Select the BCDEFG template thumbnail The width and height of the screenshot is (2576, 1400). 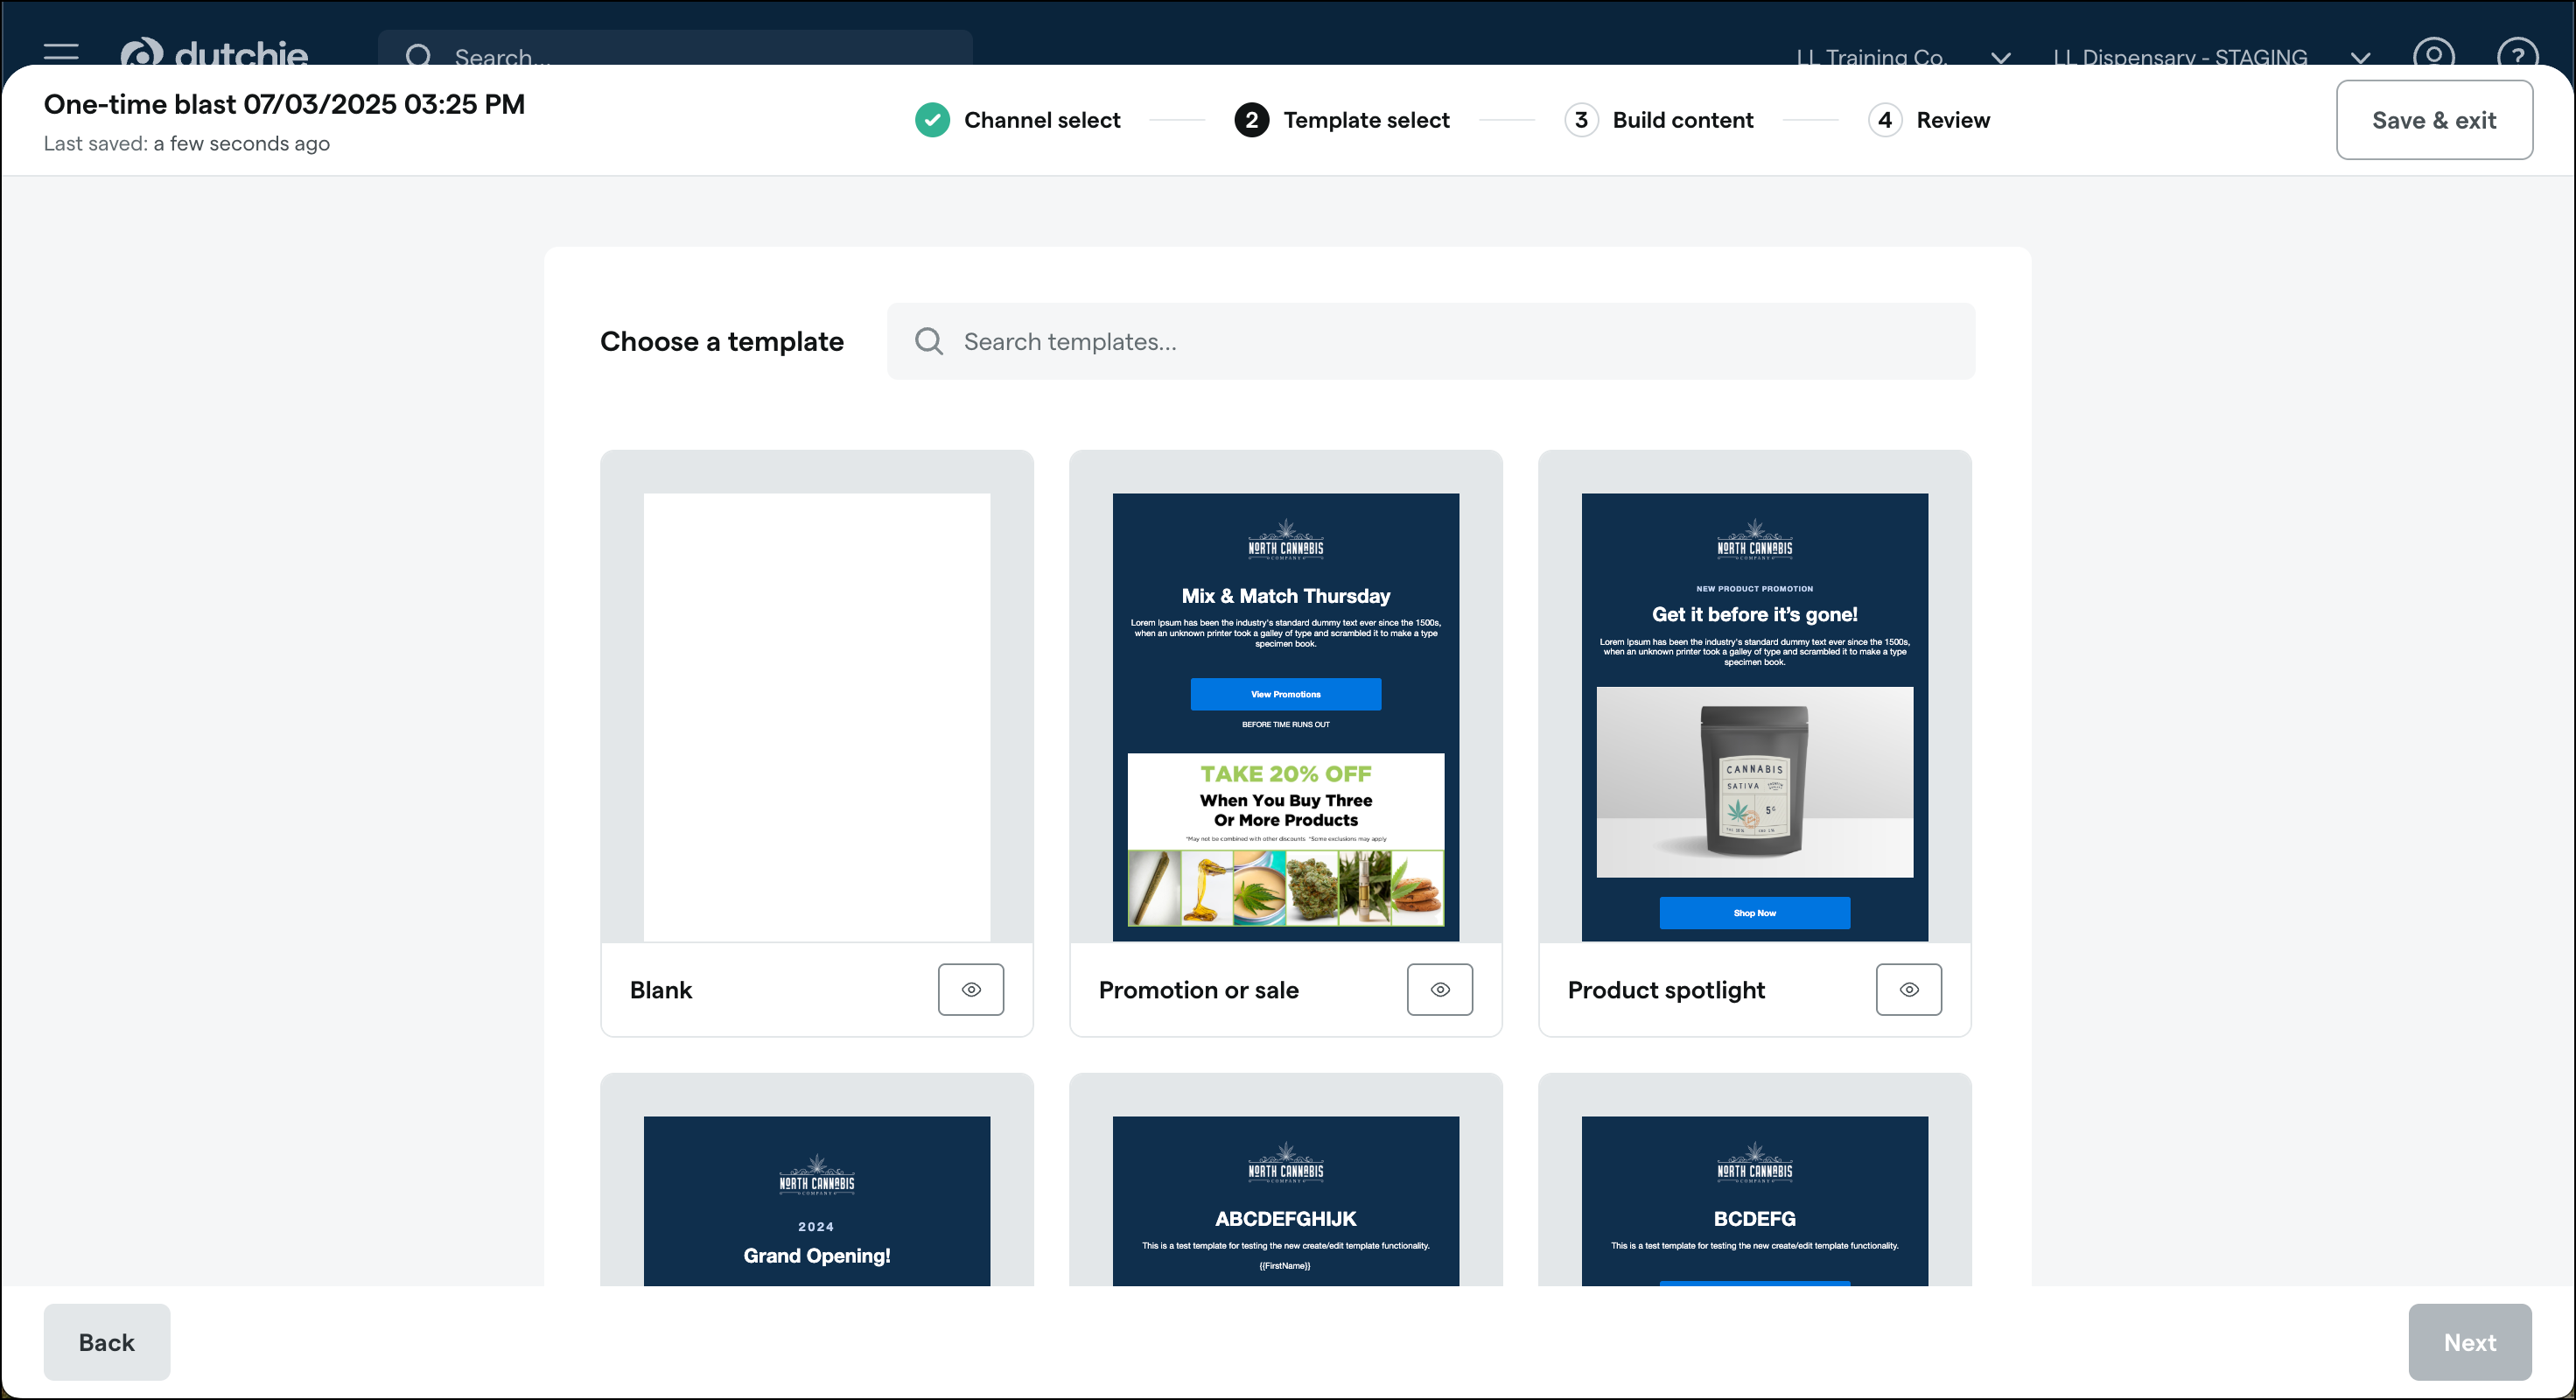click(1755, 1201)
